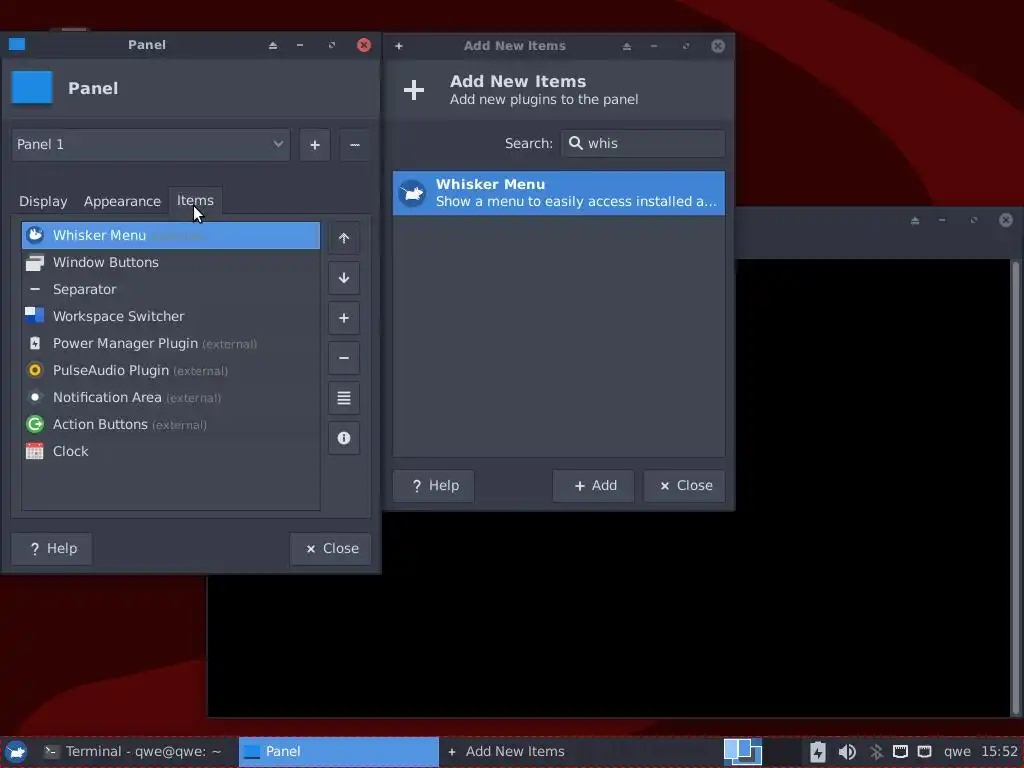The width and height of the screenshot is (1024, 768).
Task: Roll up the Add New Items window with shade button
Action: 627,46
